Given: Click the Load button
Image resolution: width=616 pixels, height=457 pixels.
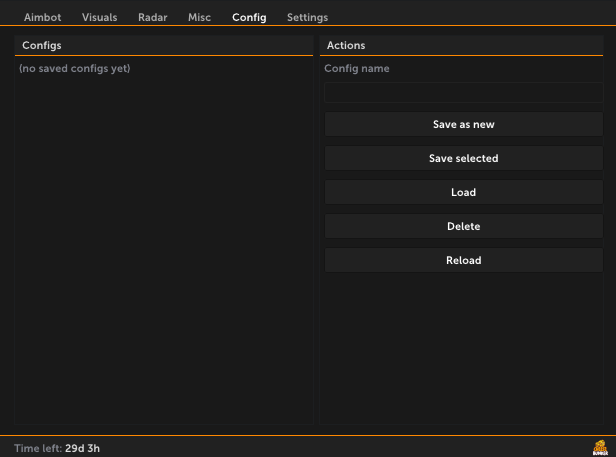Looking at the screenshot, I should click(x=463, y=192).
